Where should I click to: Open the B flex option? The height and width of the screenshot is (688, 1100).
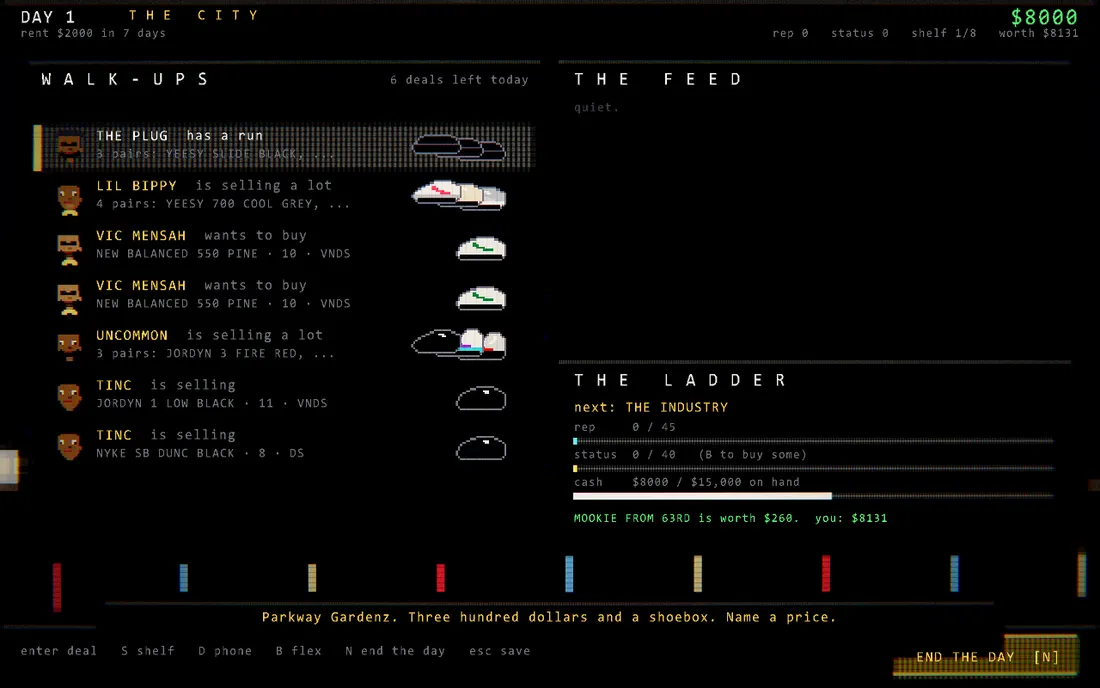click(x=298, y=651)
